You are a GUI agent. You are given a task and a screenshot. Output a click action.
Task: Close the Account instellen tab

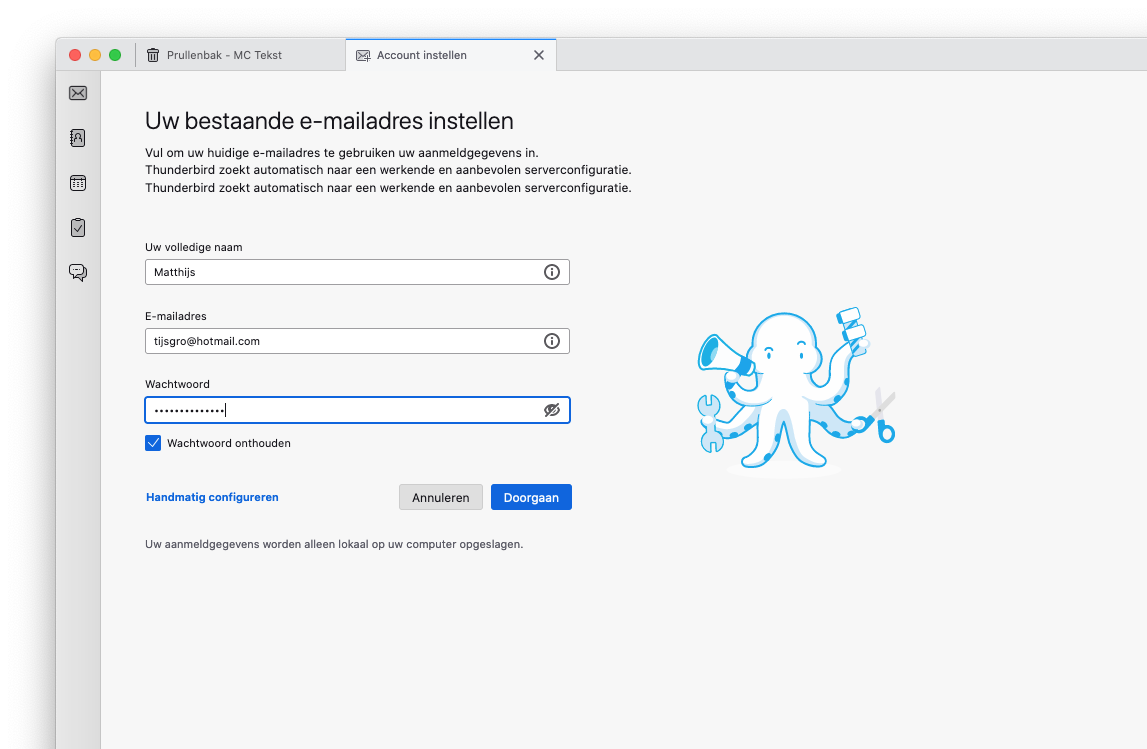click(539, 55)
